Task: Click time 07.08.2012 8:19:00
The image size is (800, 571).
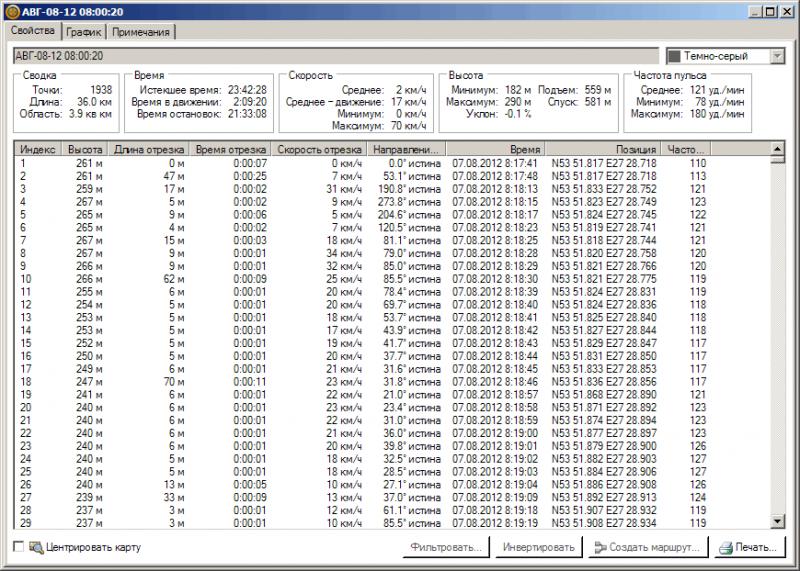Action: point(495,433)
